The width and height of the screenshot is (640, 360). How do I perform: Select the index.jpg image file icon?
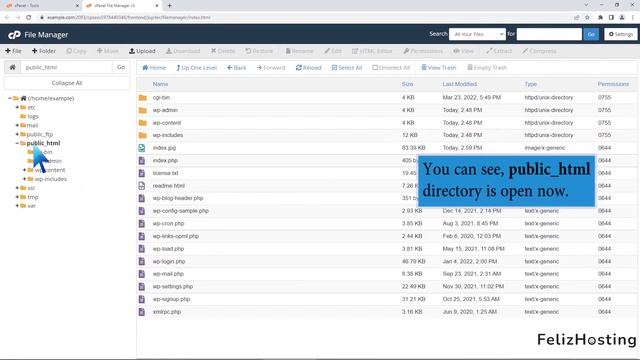[142, 148]
